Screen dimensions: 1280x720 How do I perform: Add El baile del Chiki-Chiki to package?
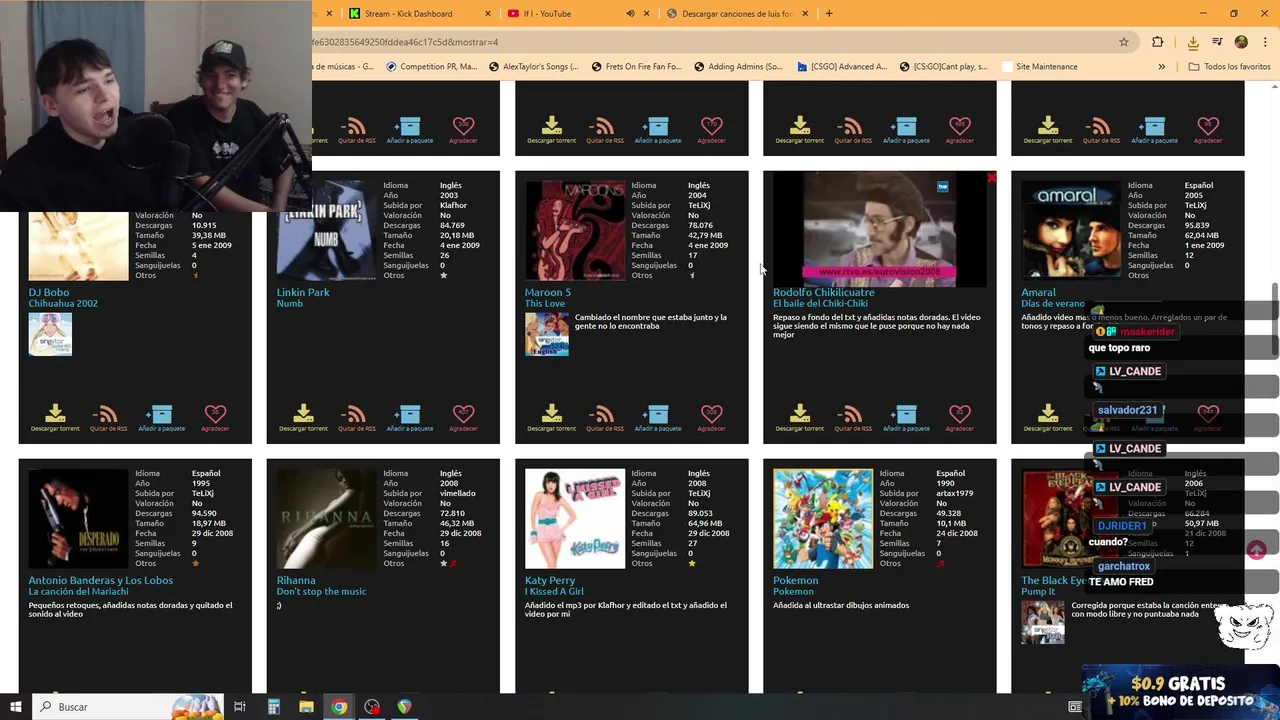click(905, 418)
